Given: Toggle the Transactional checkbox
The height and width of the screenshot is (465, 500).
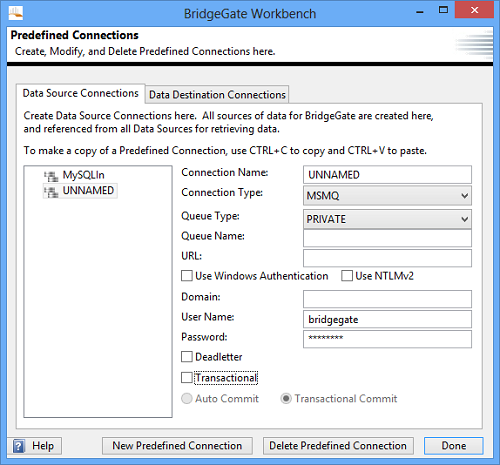Looking at the screenshot, I should (x=187, y=378).
